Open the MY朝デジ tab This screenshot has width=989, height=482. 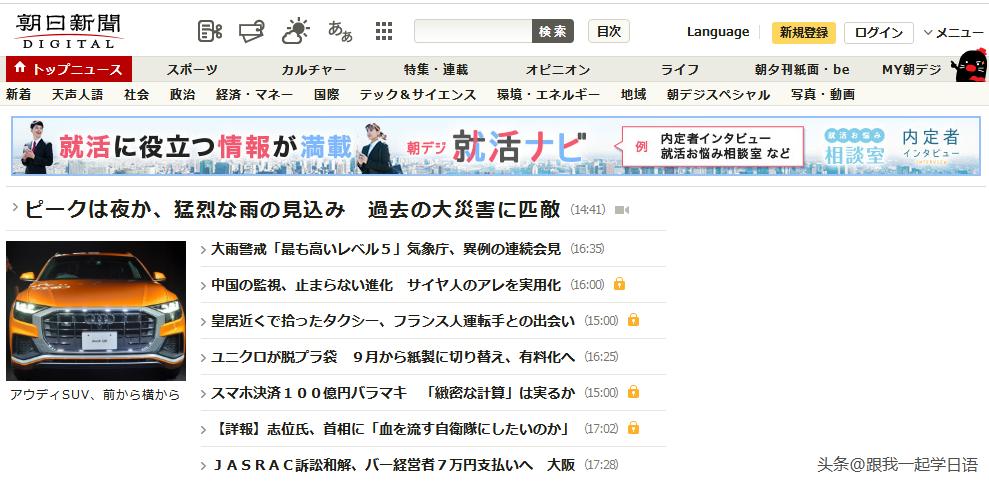tap(911, 69)
